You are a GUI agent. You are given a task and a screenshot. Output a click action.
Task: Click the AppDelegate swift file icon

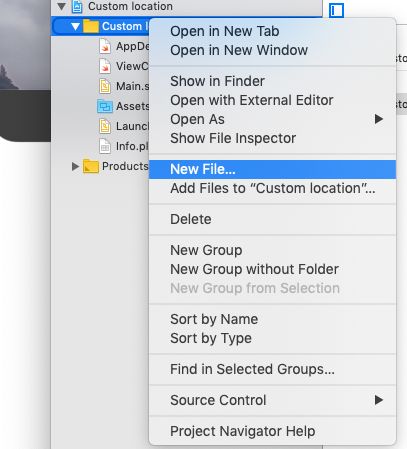click(105, 46)
